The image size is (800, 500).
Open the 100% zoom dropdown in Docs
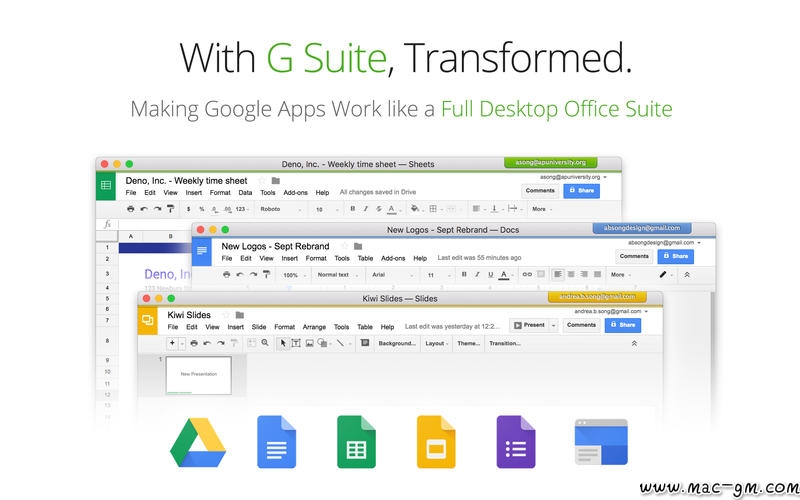295,275
